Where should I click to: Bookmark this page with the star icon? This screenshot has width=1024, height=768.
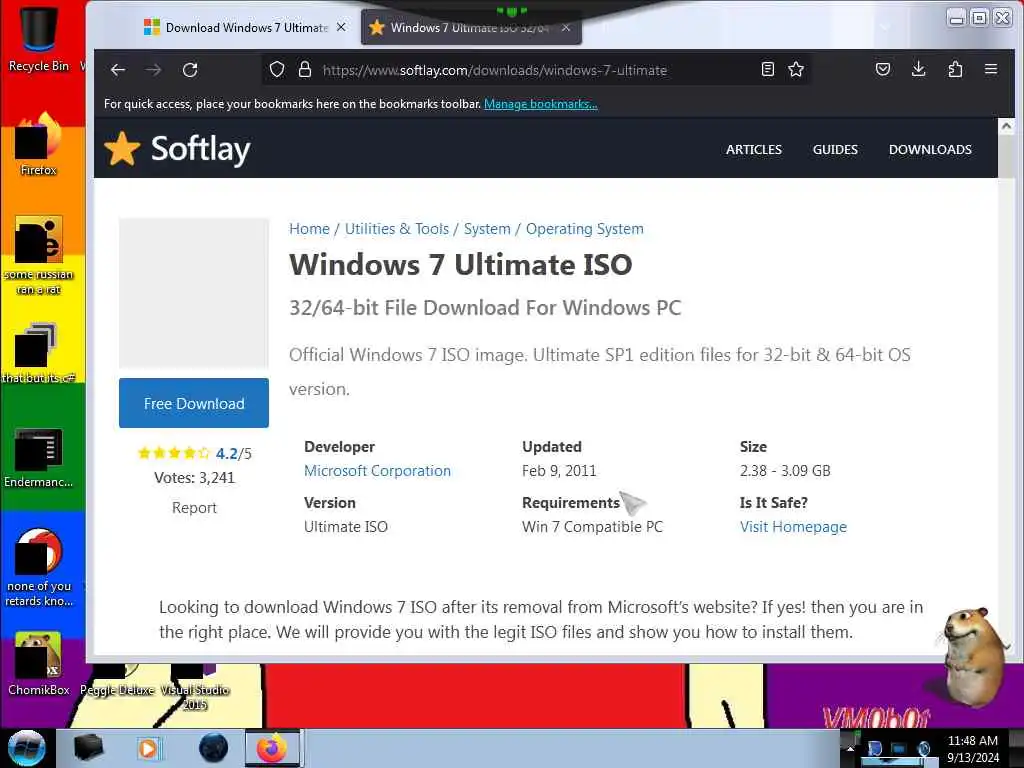pyautogui.click(x=795, y=69)
